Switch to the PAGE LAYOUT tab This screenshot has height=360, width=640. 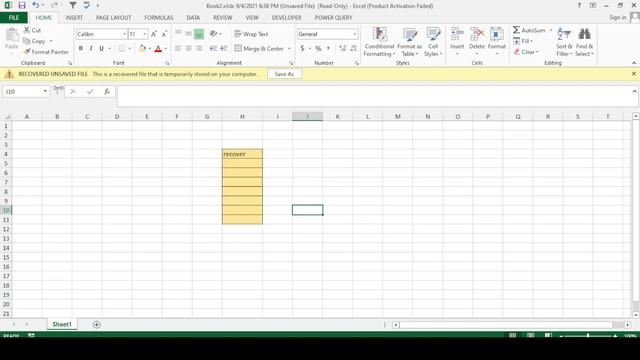[x=113, y=18]
